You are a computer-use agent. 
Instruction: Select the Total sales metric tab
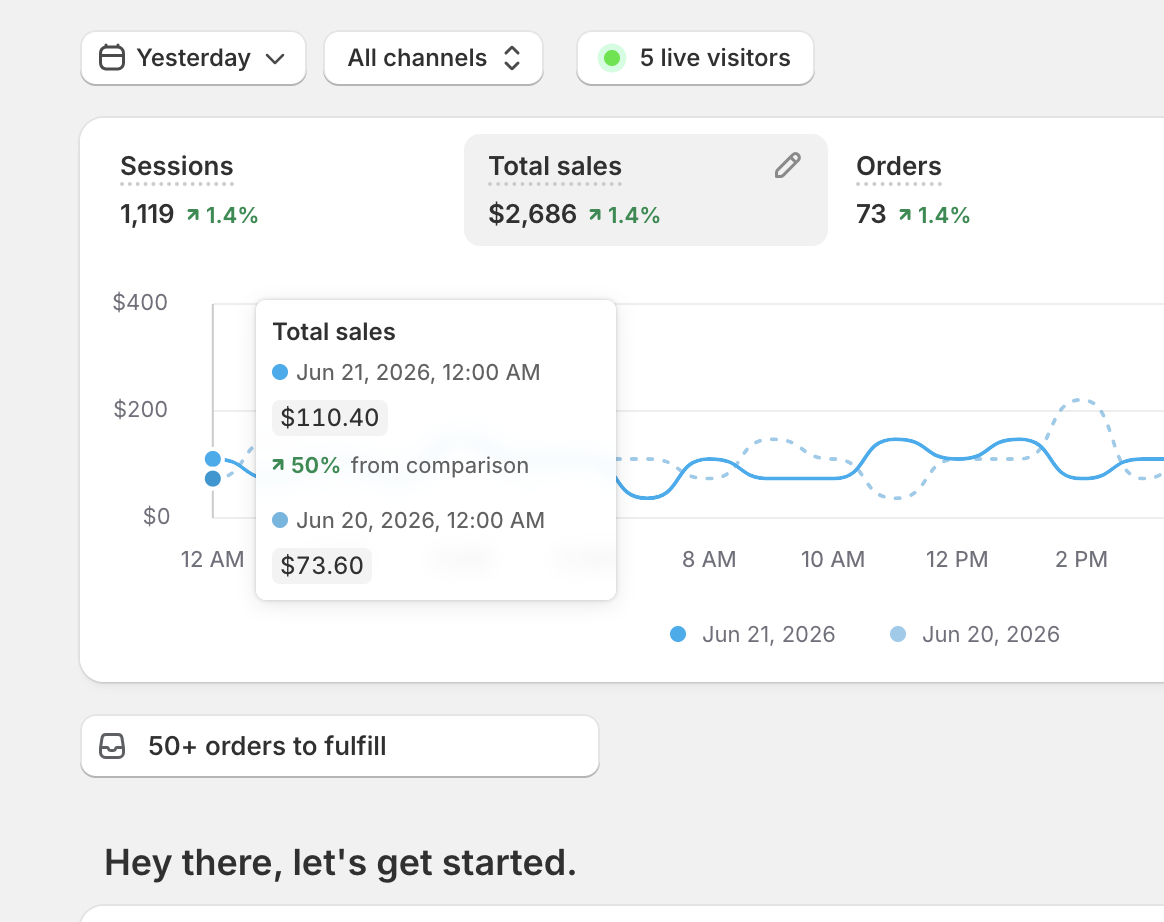(646, 190)
